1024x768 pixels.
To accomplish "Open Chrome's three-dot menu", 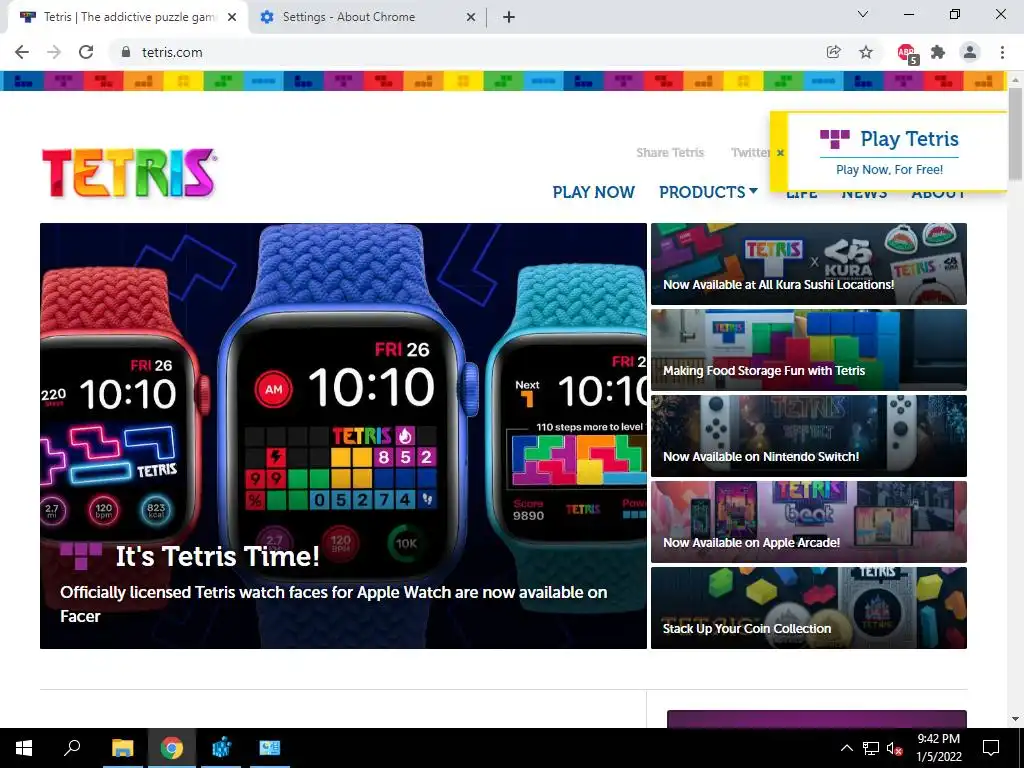I will (x=1002, y=52).
